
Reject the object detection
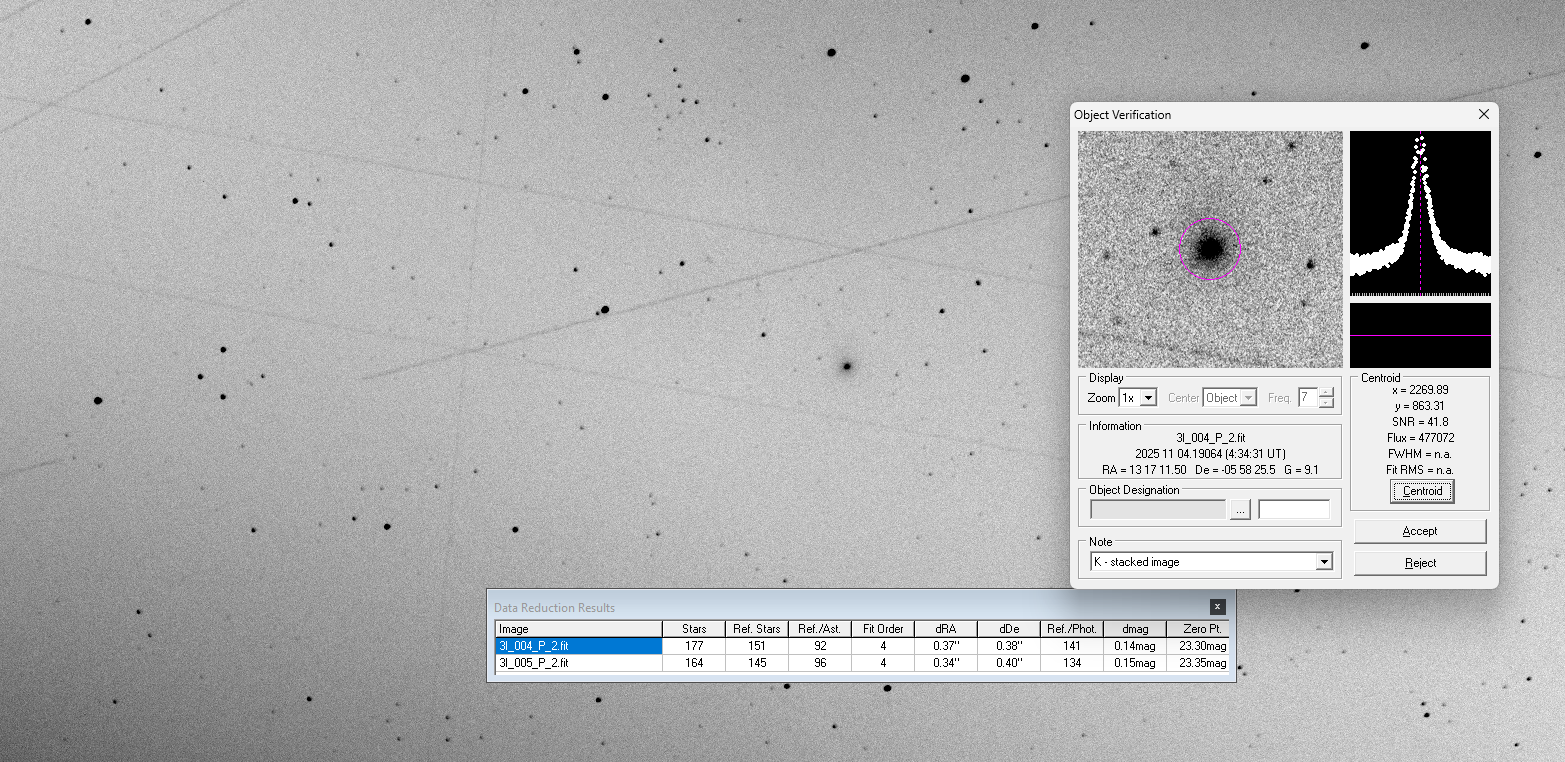click(x=1419, y=563)
